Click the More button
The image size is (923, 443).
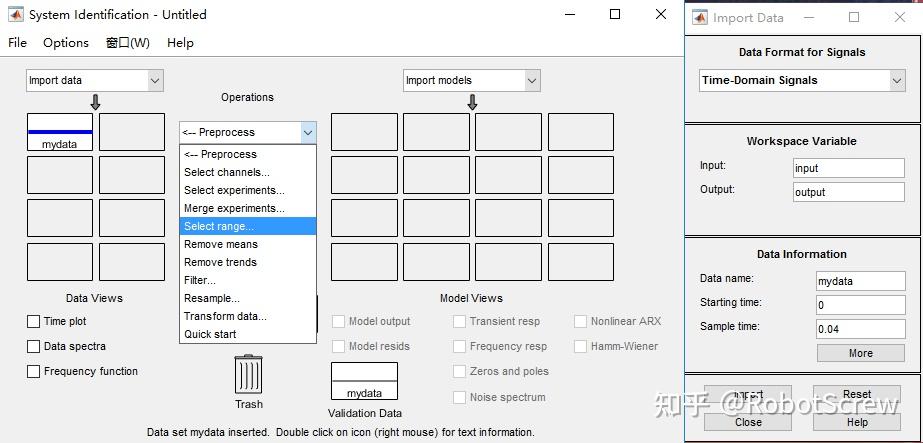point(861,353)
